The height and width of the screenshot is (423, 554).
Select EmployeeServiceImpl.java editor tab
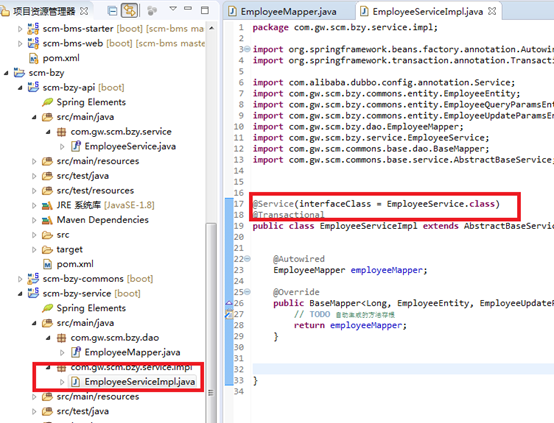click(427, 12)
